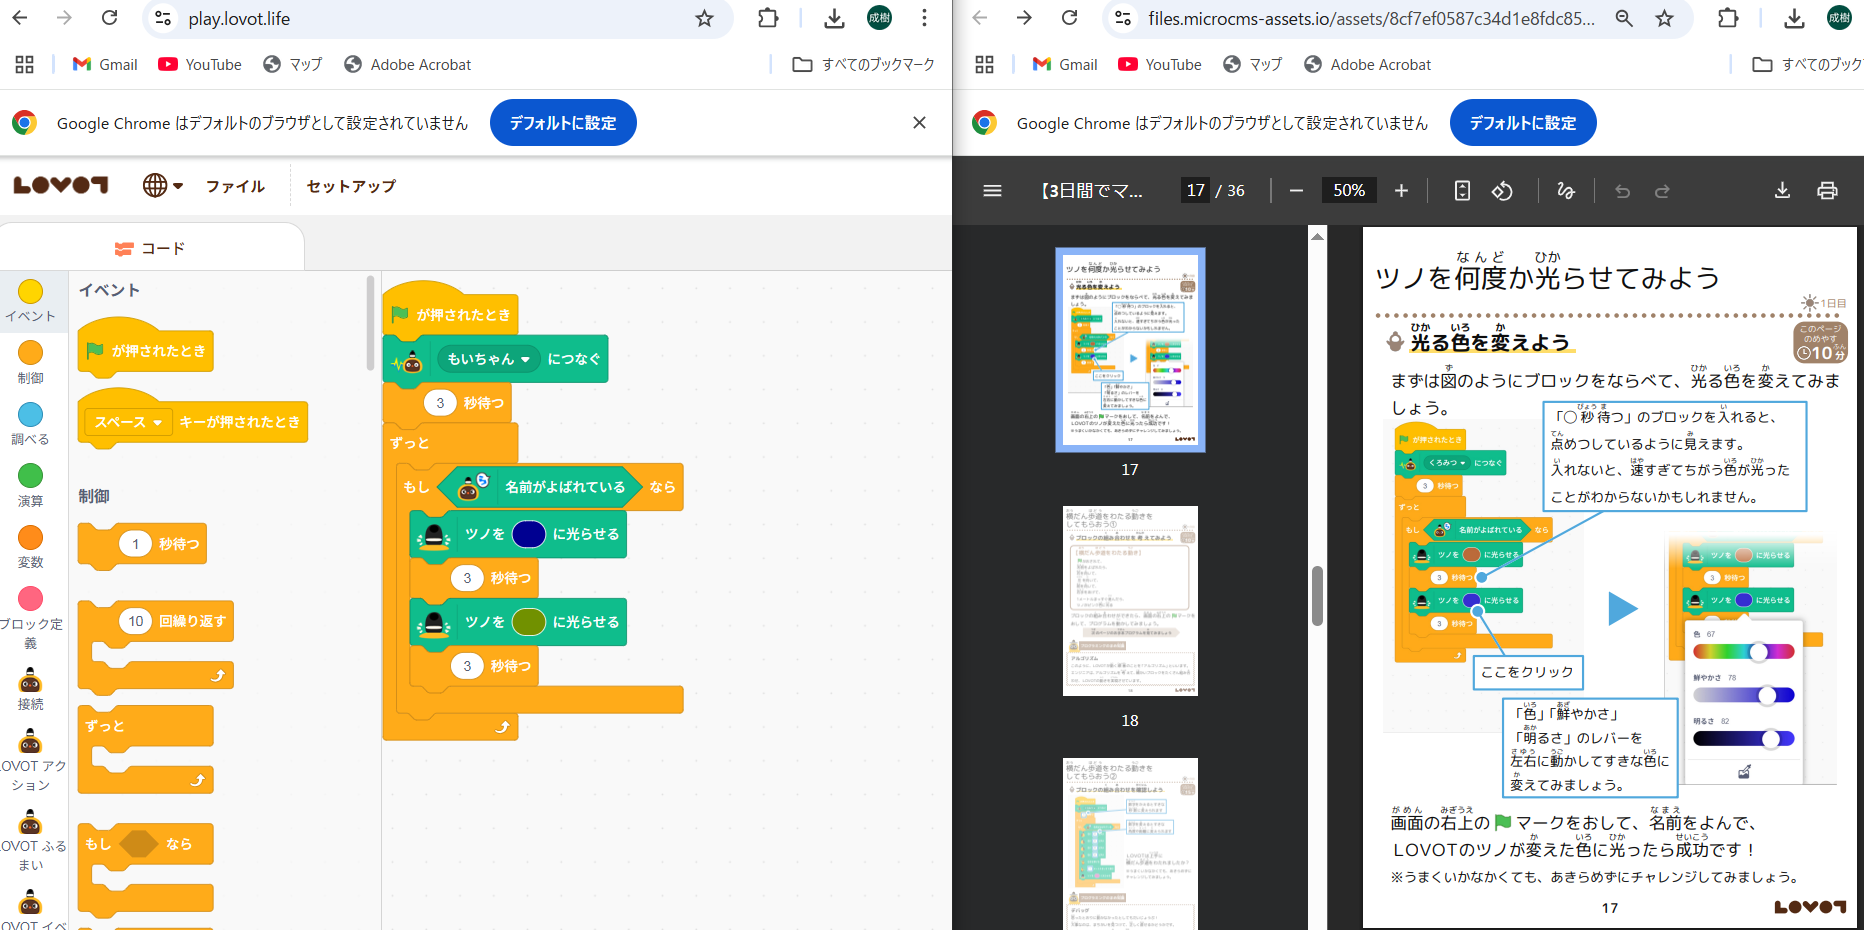Open apps grid icon in left bookmarks bar

pyautogui.click(x=25, y=64)
